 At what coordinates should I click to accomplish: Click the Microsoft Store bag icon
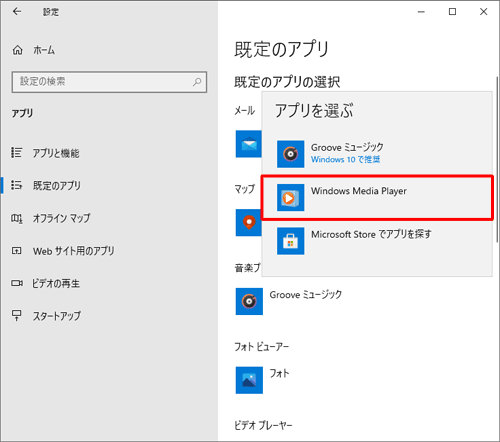coord(290,241)
